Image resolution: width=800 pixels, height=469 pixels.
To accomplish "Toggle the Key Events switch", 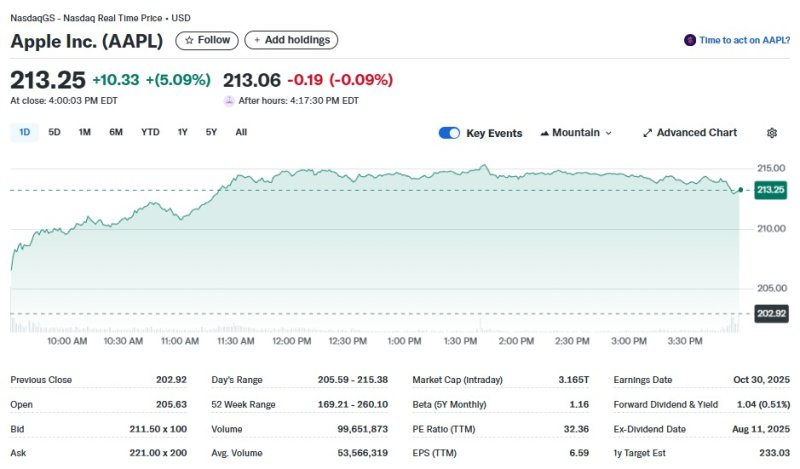I will point(449,133).
